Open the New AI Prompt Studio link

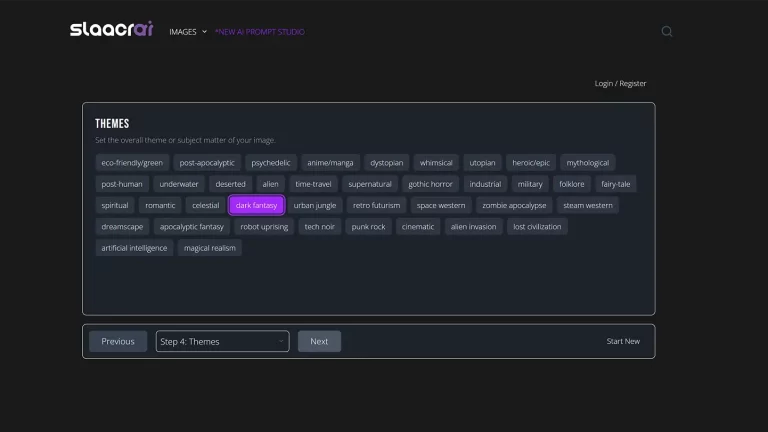point(259,31)
